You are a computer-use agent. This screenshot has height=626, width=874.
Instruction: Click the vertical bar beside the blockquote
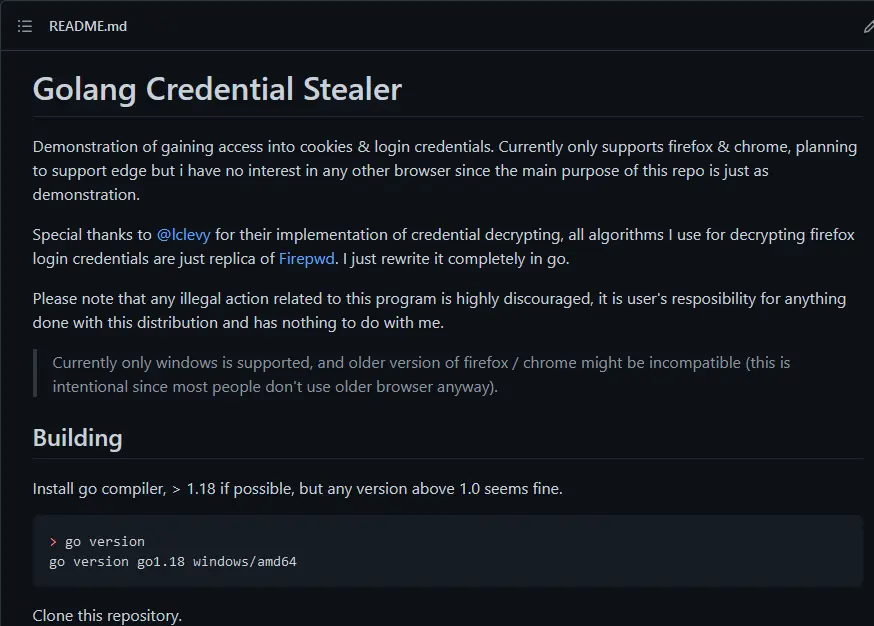38,374
